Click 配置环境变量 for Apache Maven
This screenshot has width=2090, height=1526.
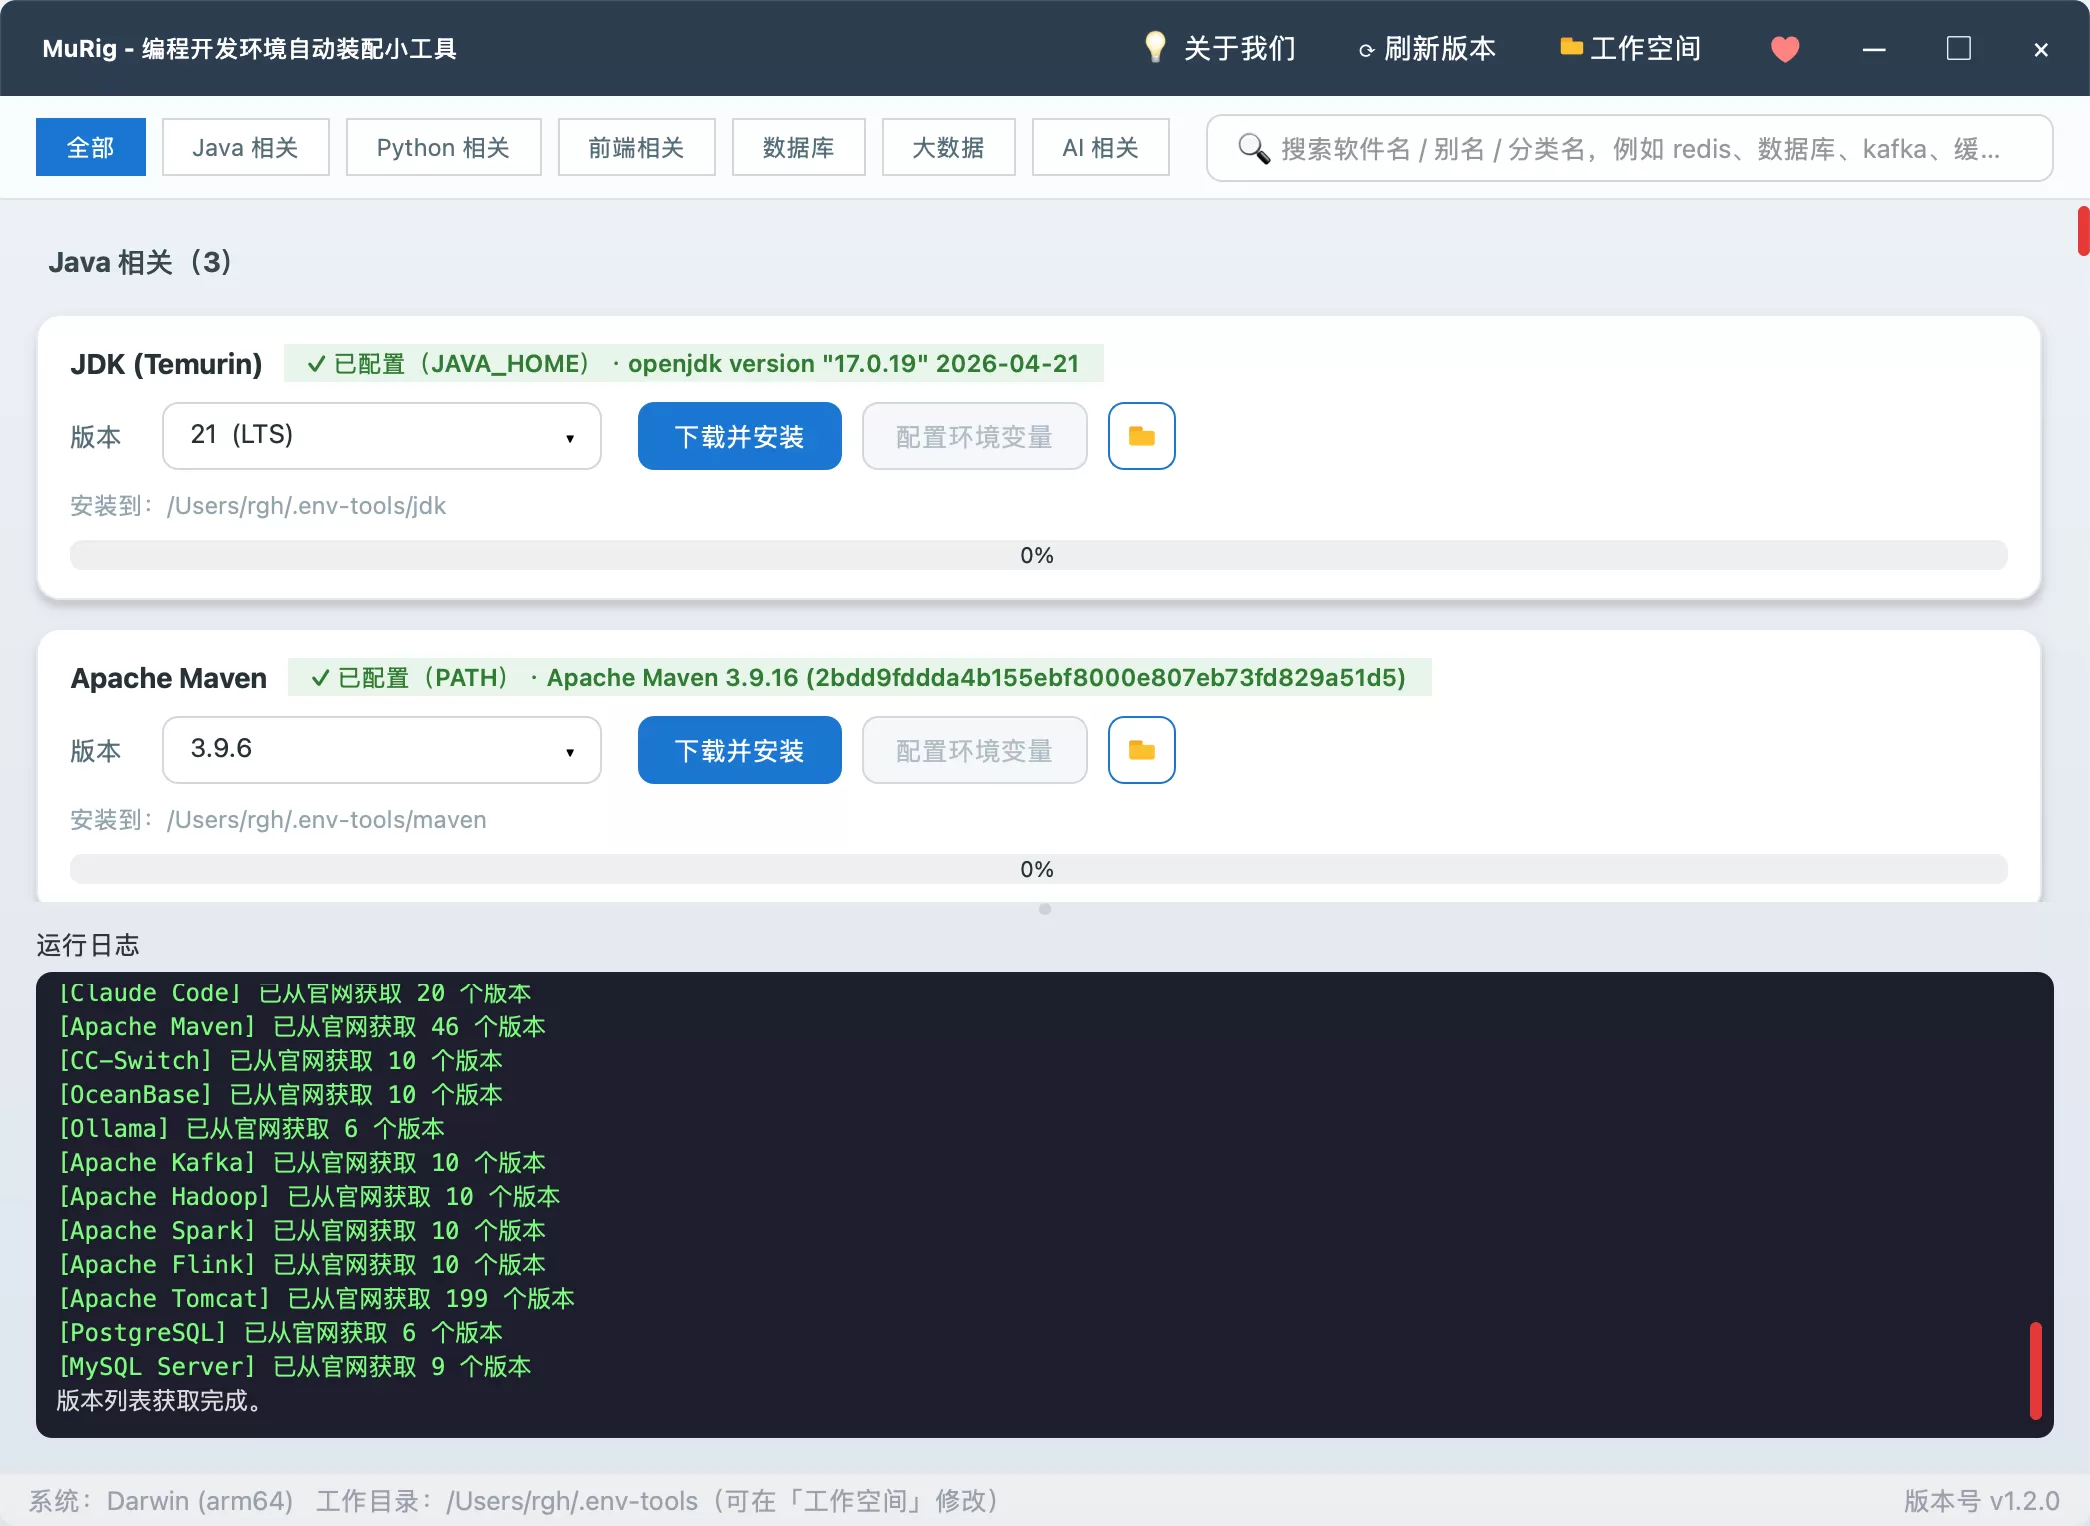[974, 750]
